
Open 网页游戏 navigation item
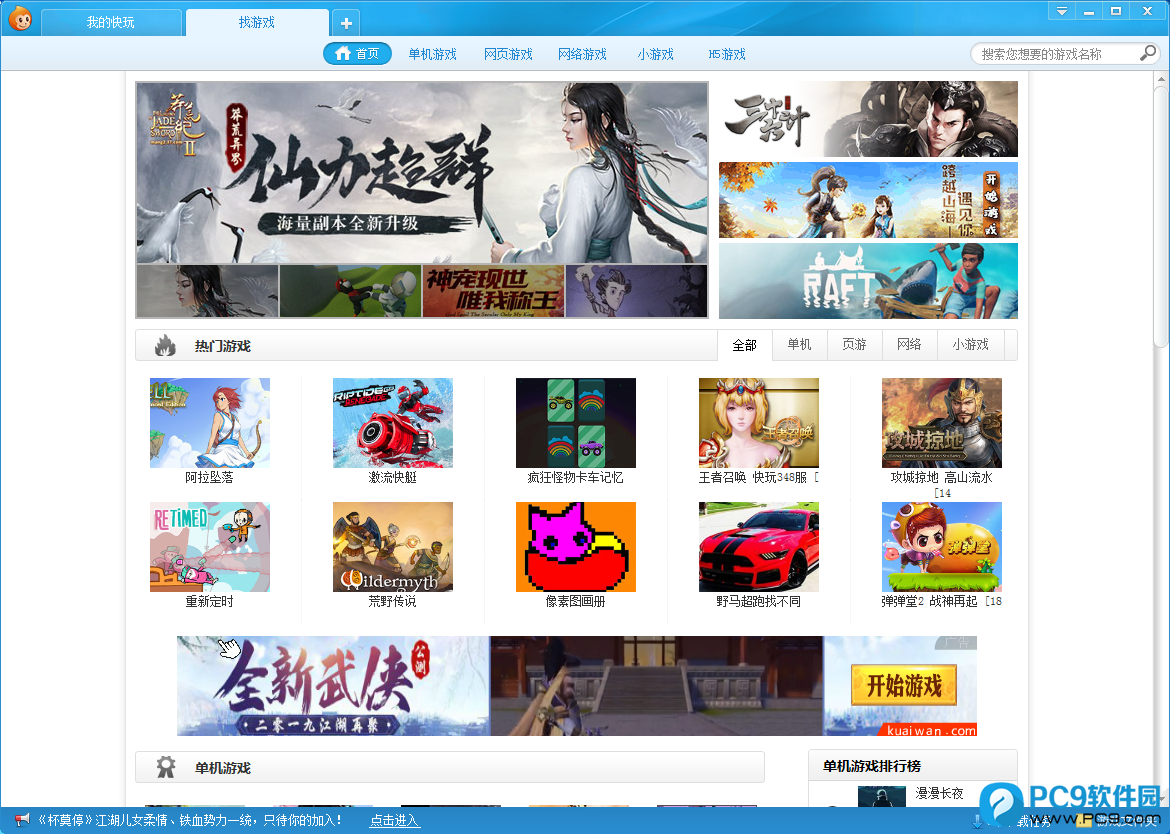click(508, 54)
